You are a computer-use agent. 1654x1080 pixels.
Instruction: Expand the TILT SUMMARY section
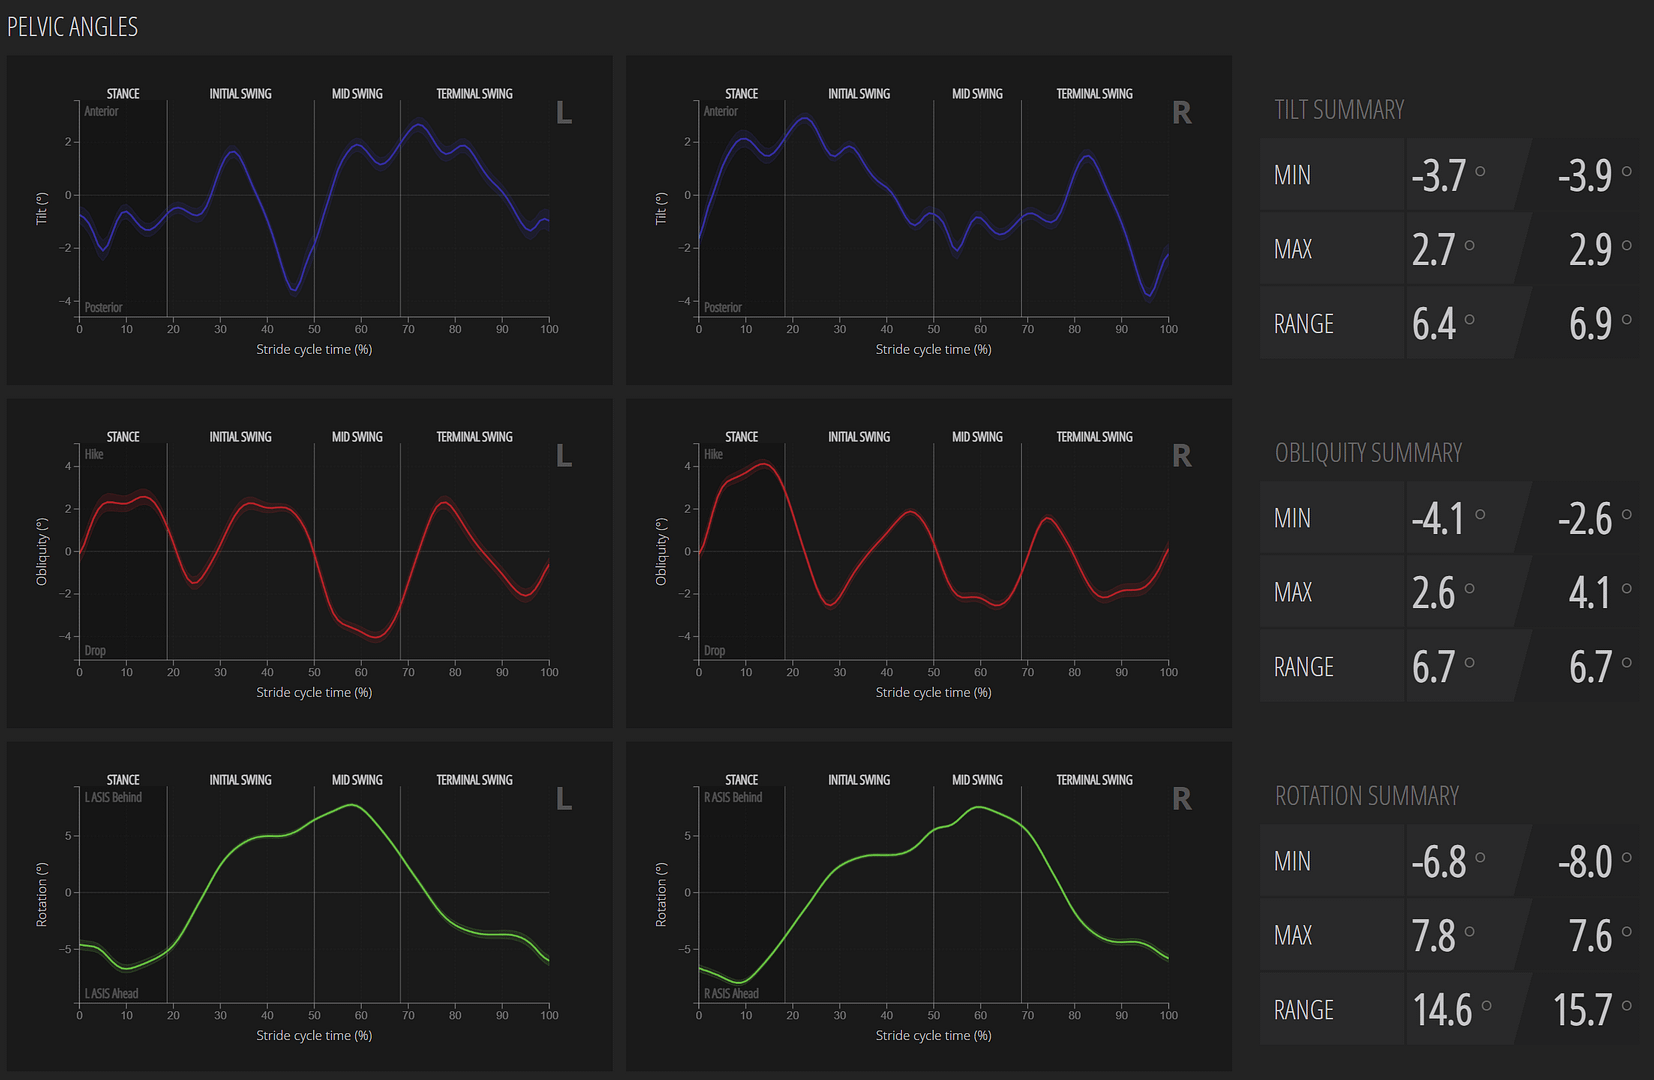click(1340, 110)
